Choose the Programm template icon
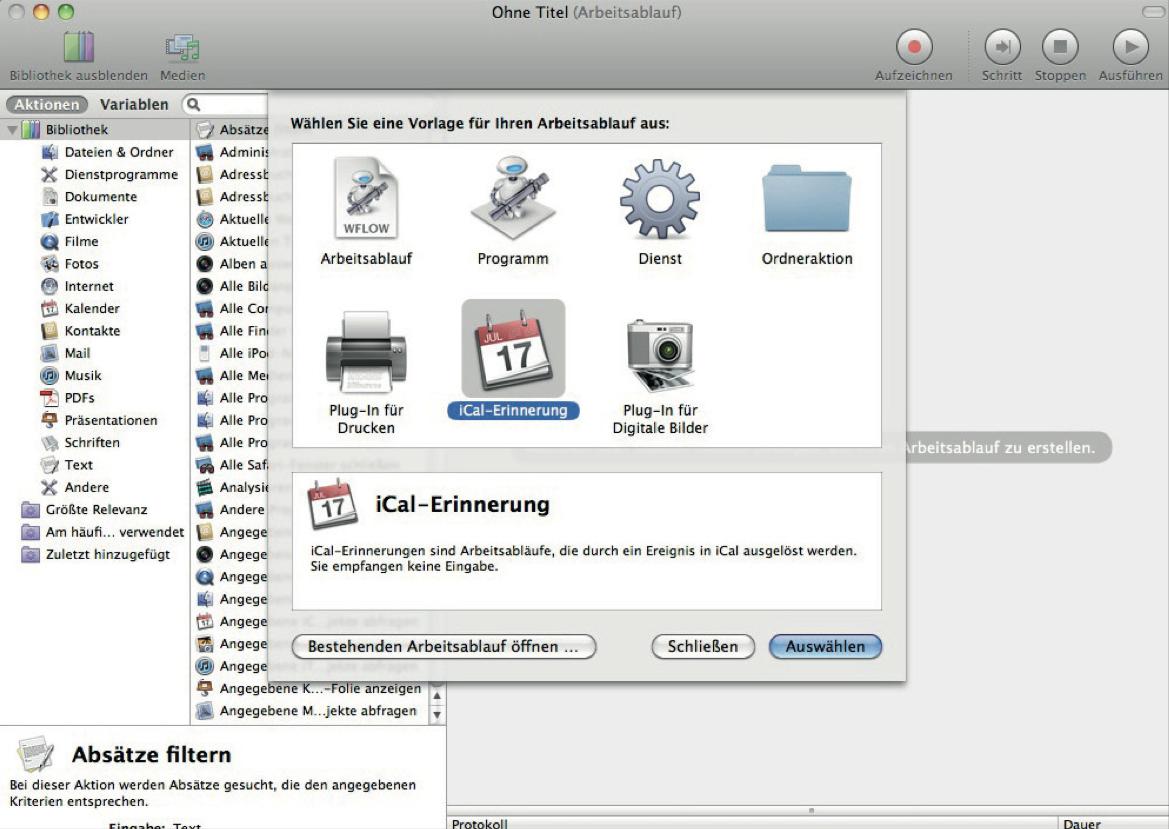Image resolution: width=1169 pixels, height=829 pixels. point(513,200)
